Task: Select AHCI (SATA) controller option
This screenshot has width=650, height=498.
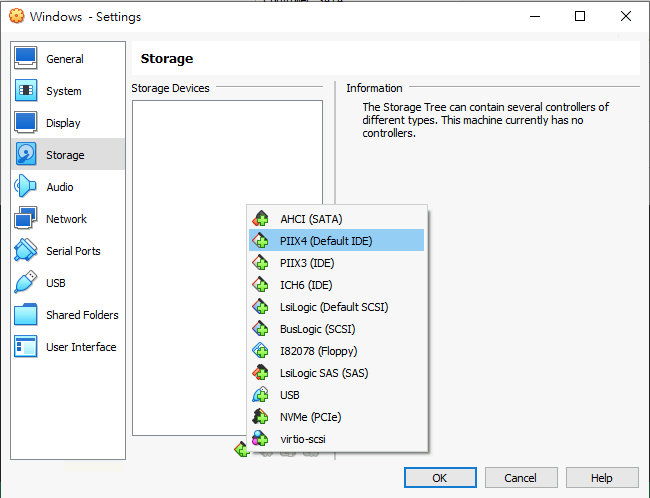Action: 312,219
